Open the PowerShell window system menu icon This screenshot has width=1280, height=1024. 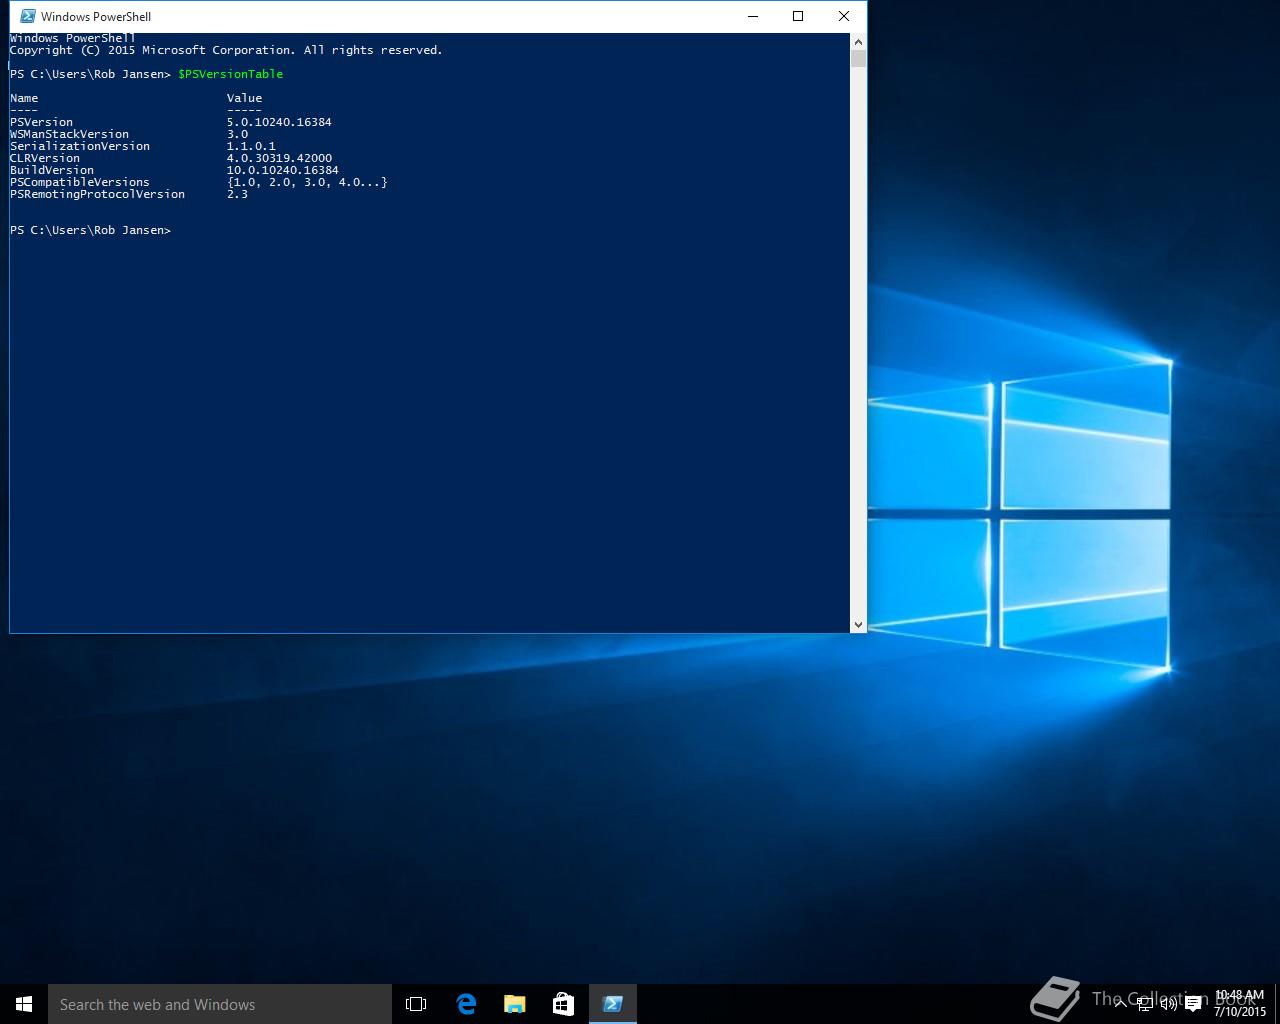[x=28, y=16]
